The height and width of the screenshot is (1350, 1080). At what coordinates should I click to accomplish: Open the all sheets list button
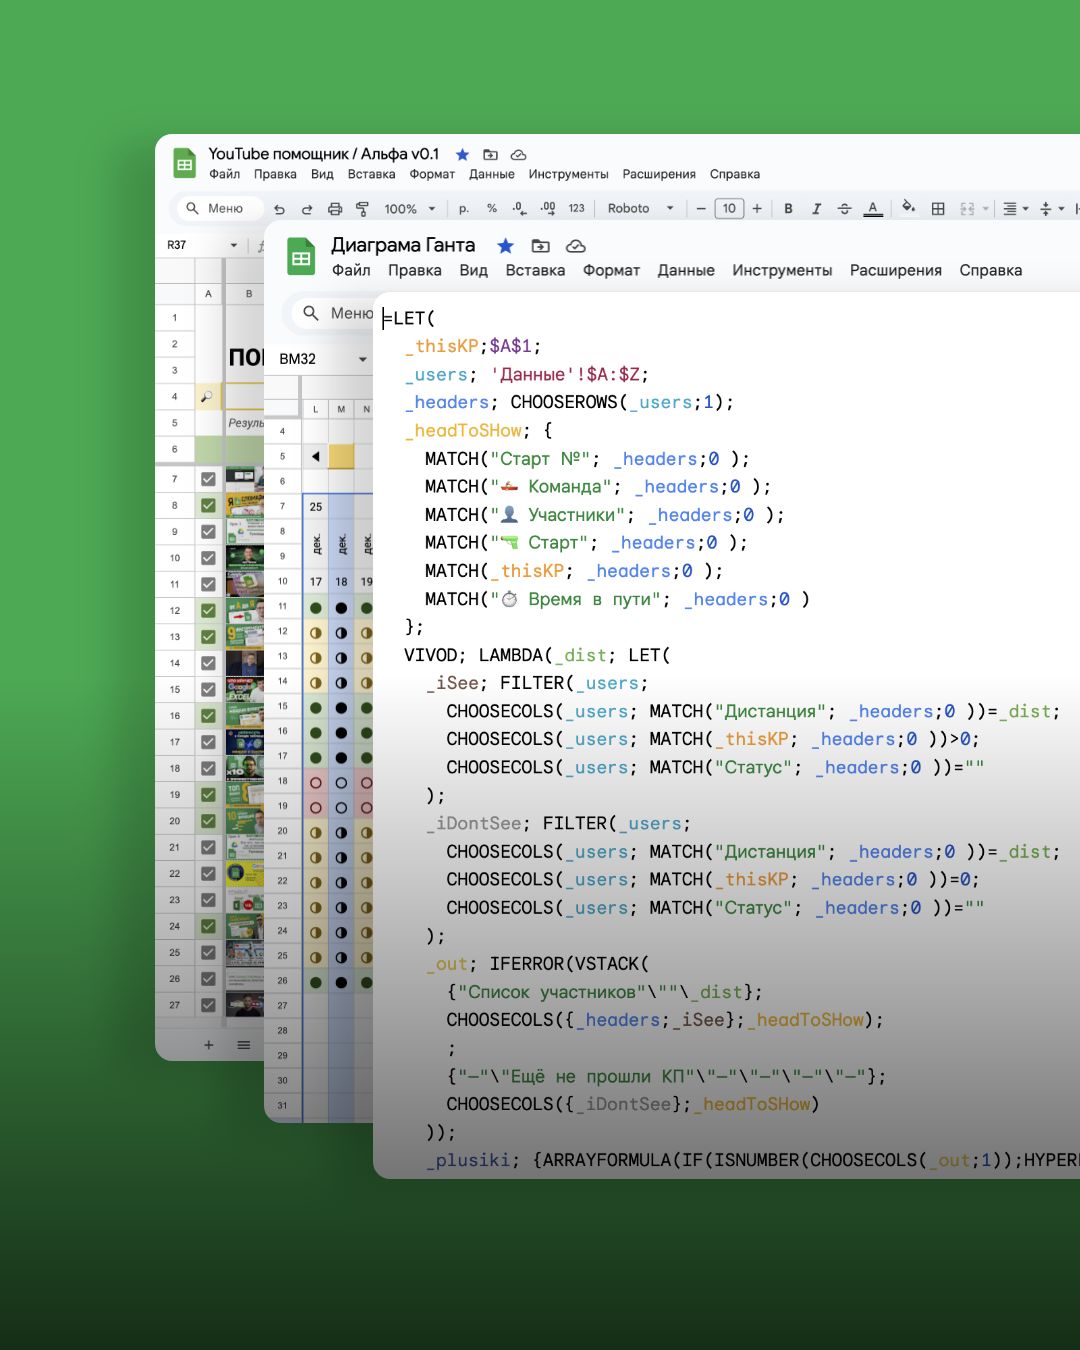(x=243, y=1045)
